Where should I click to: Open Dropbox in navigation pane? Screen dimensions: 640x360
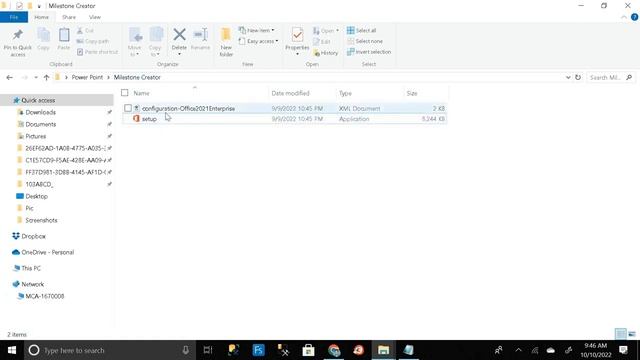(x=33, y=236)
